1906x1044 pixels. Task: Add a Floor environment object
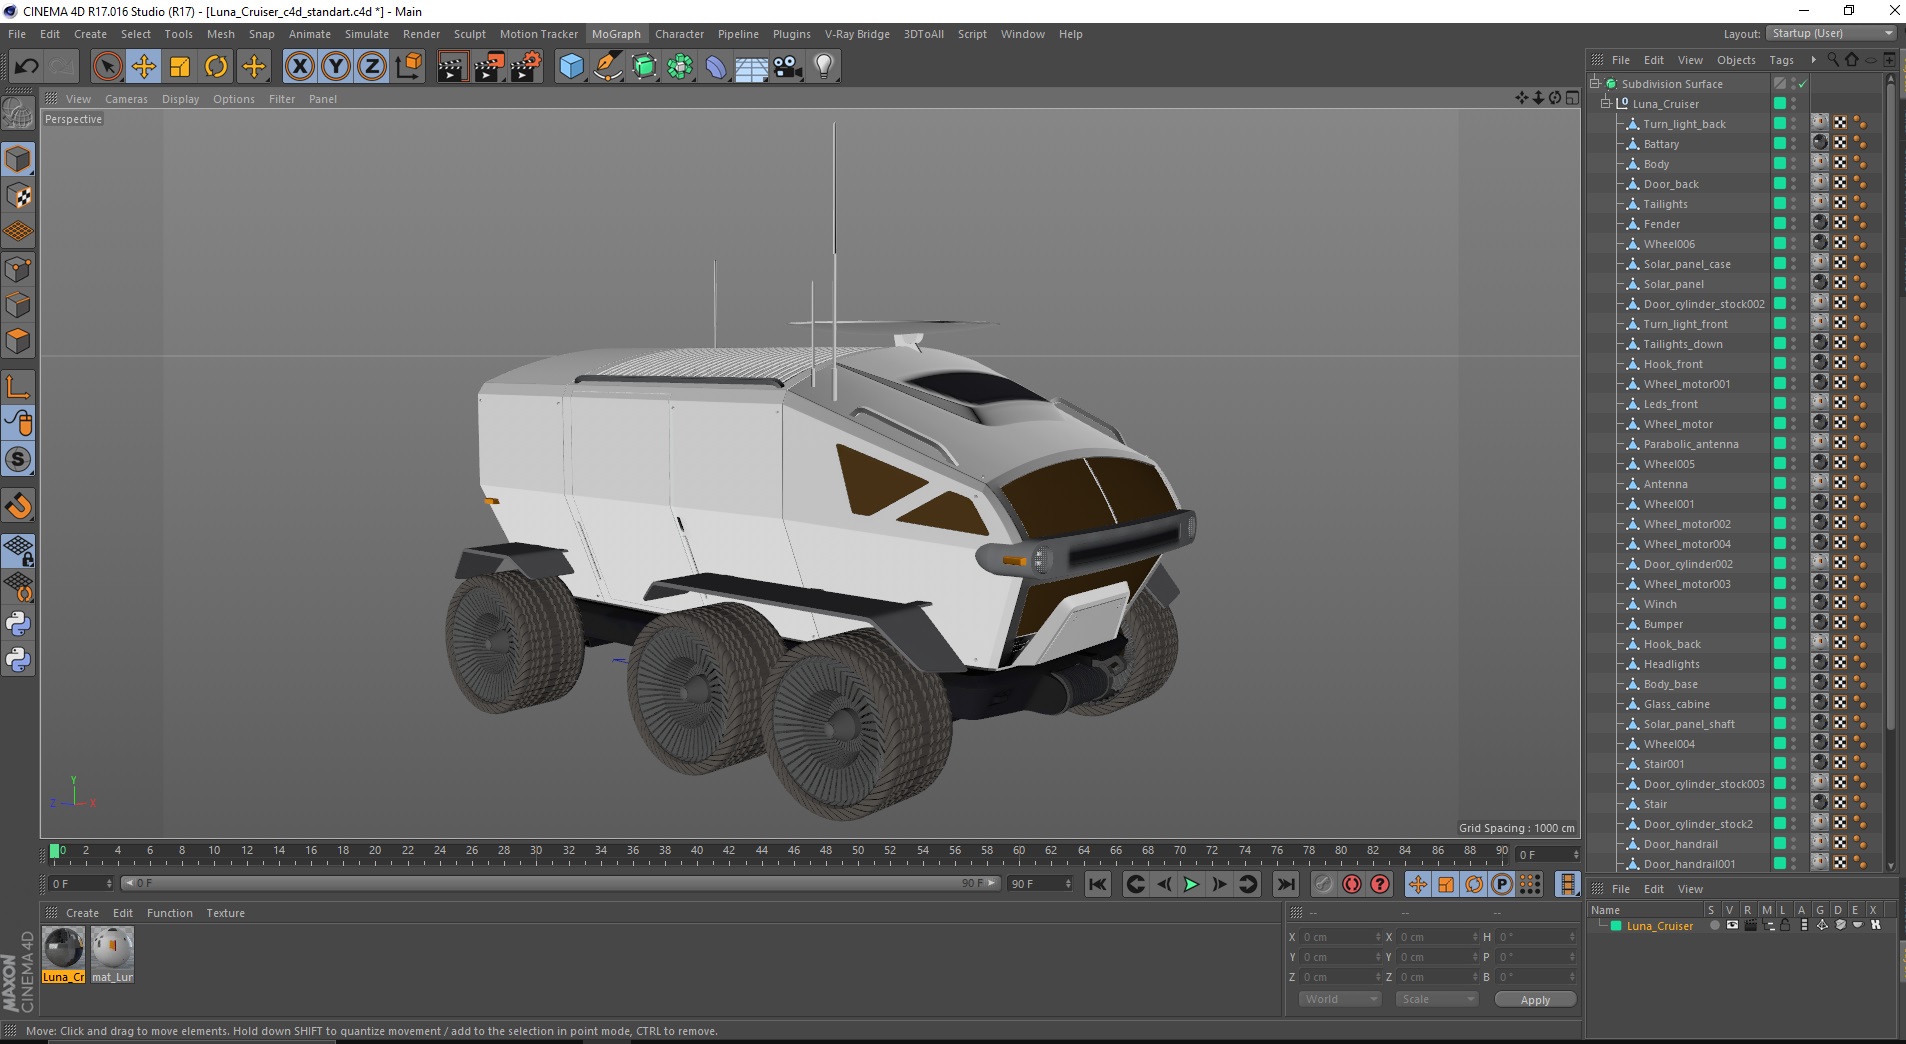tap(752, 67)
